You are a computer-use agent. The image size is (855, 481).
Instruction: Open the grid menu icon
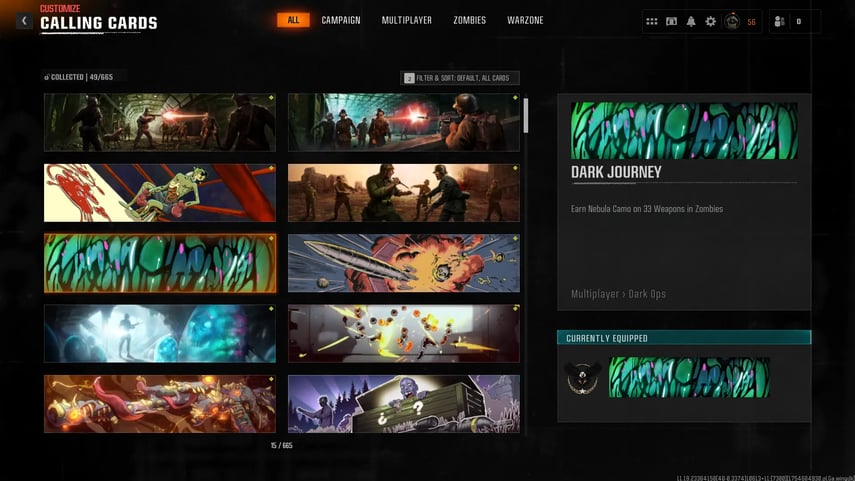click(x=652, y=21)
